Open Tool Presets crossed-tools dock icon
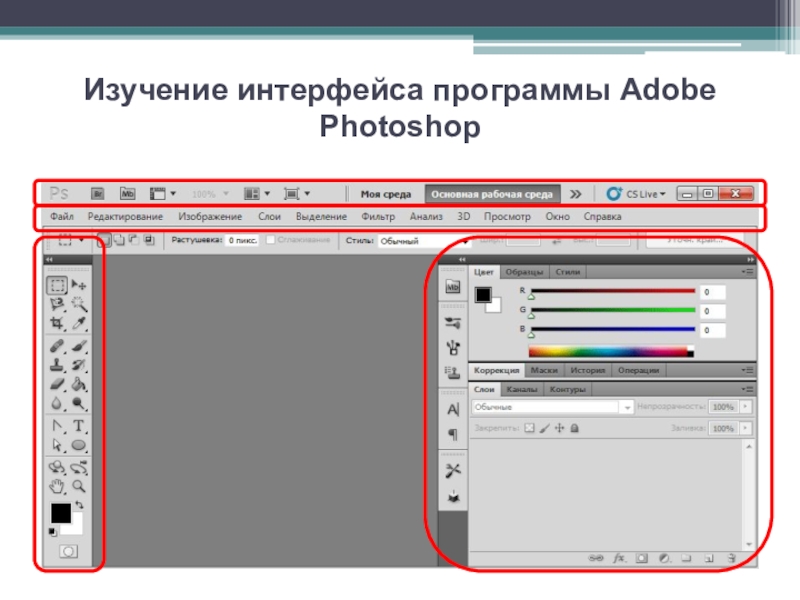This screenshot has width=800, height=600. 453,470
